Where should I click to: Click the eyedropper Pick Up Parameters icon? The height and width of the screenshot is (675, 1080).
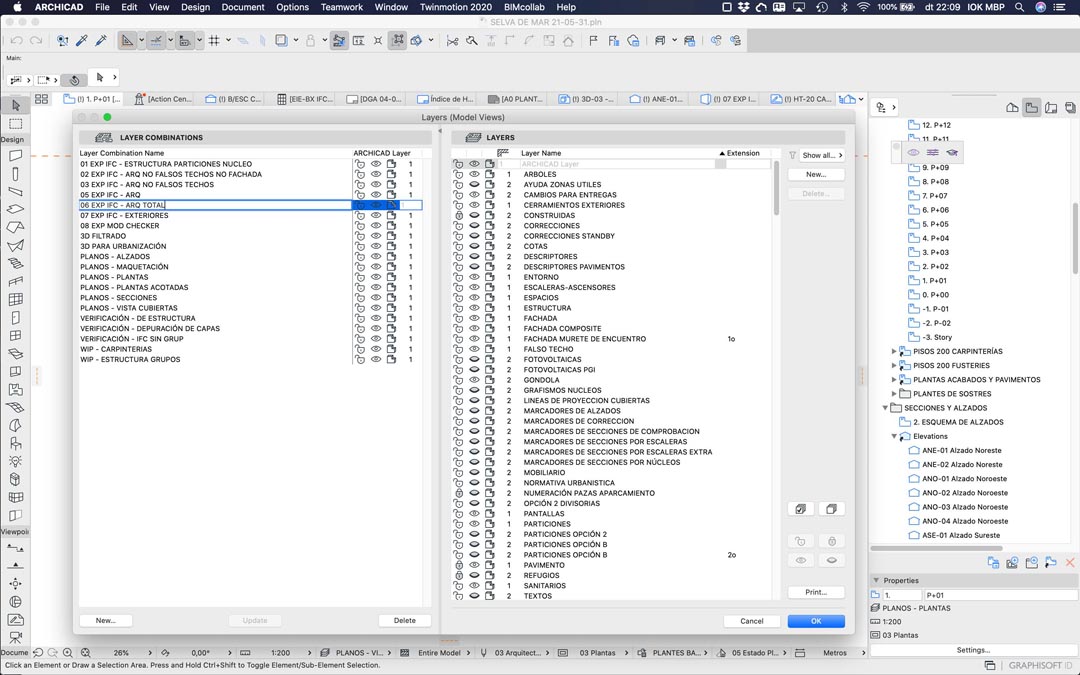[x=82, y=41]
